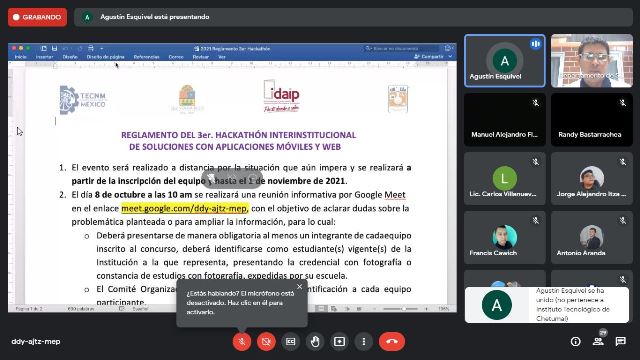Open the chat messages icon

621,341
